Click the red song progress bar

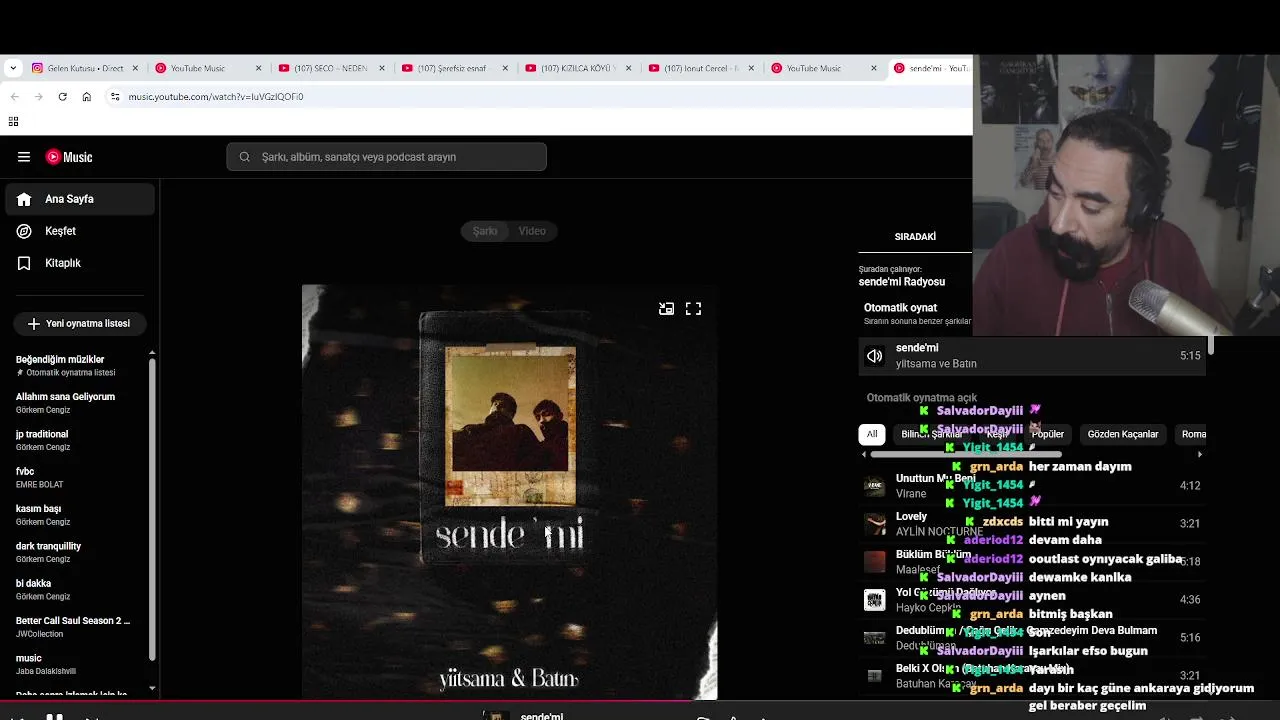pyautogui.click(x=345, y=702)
